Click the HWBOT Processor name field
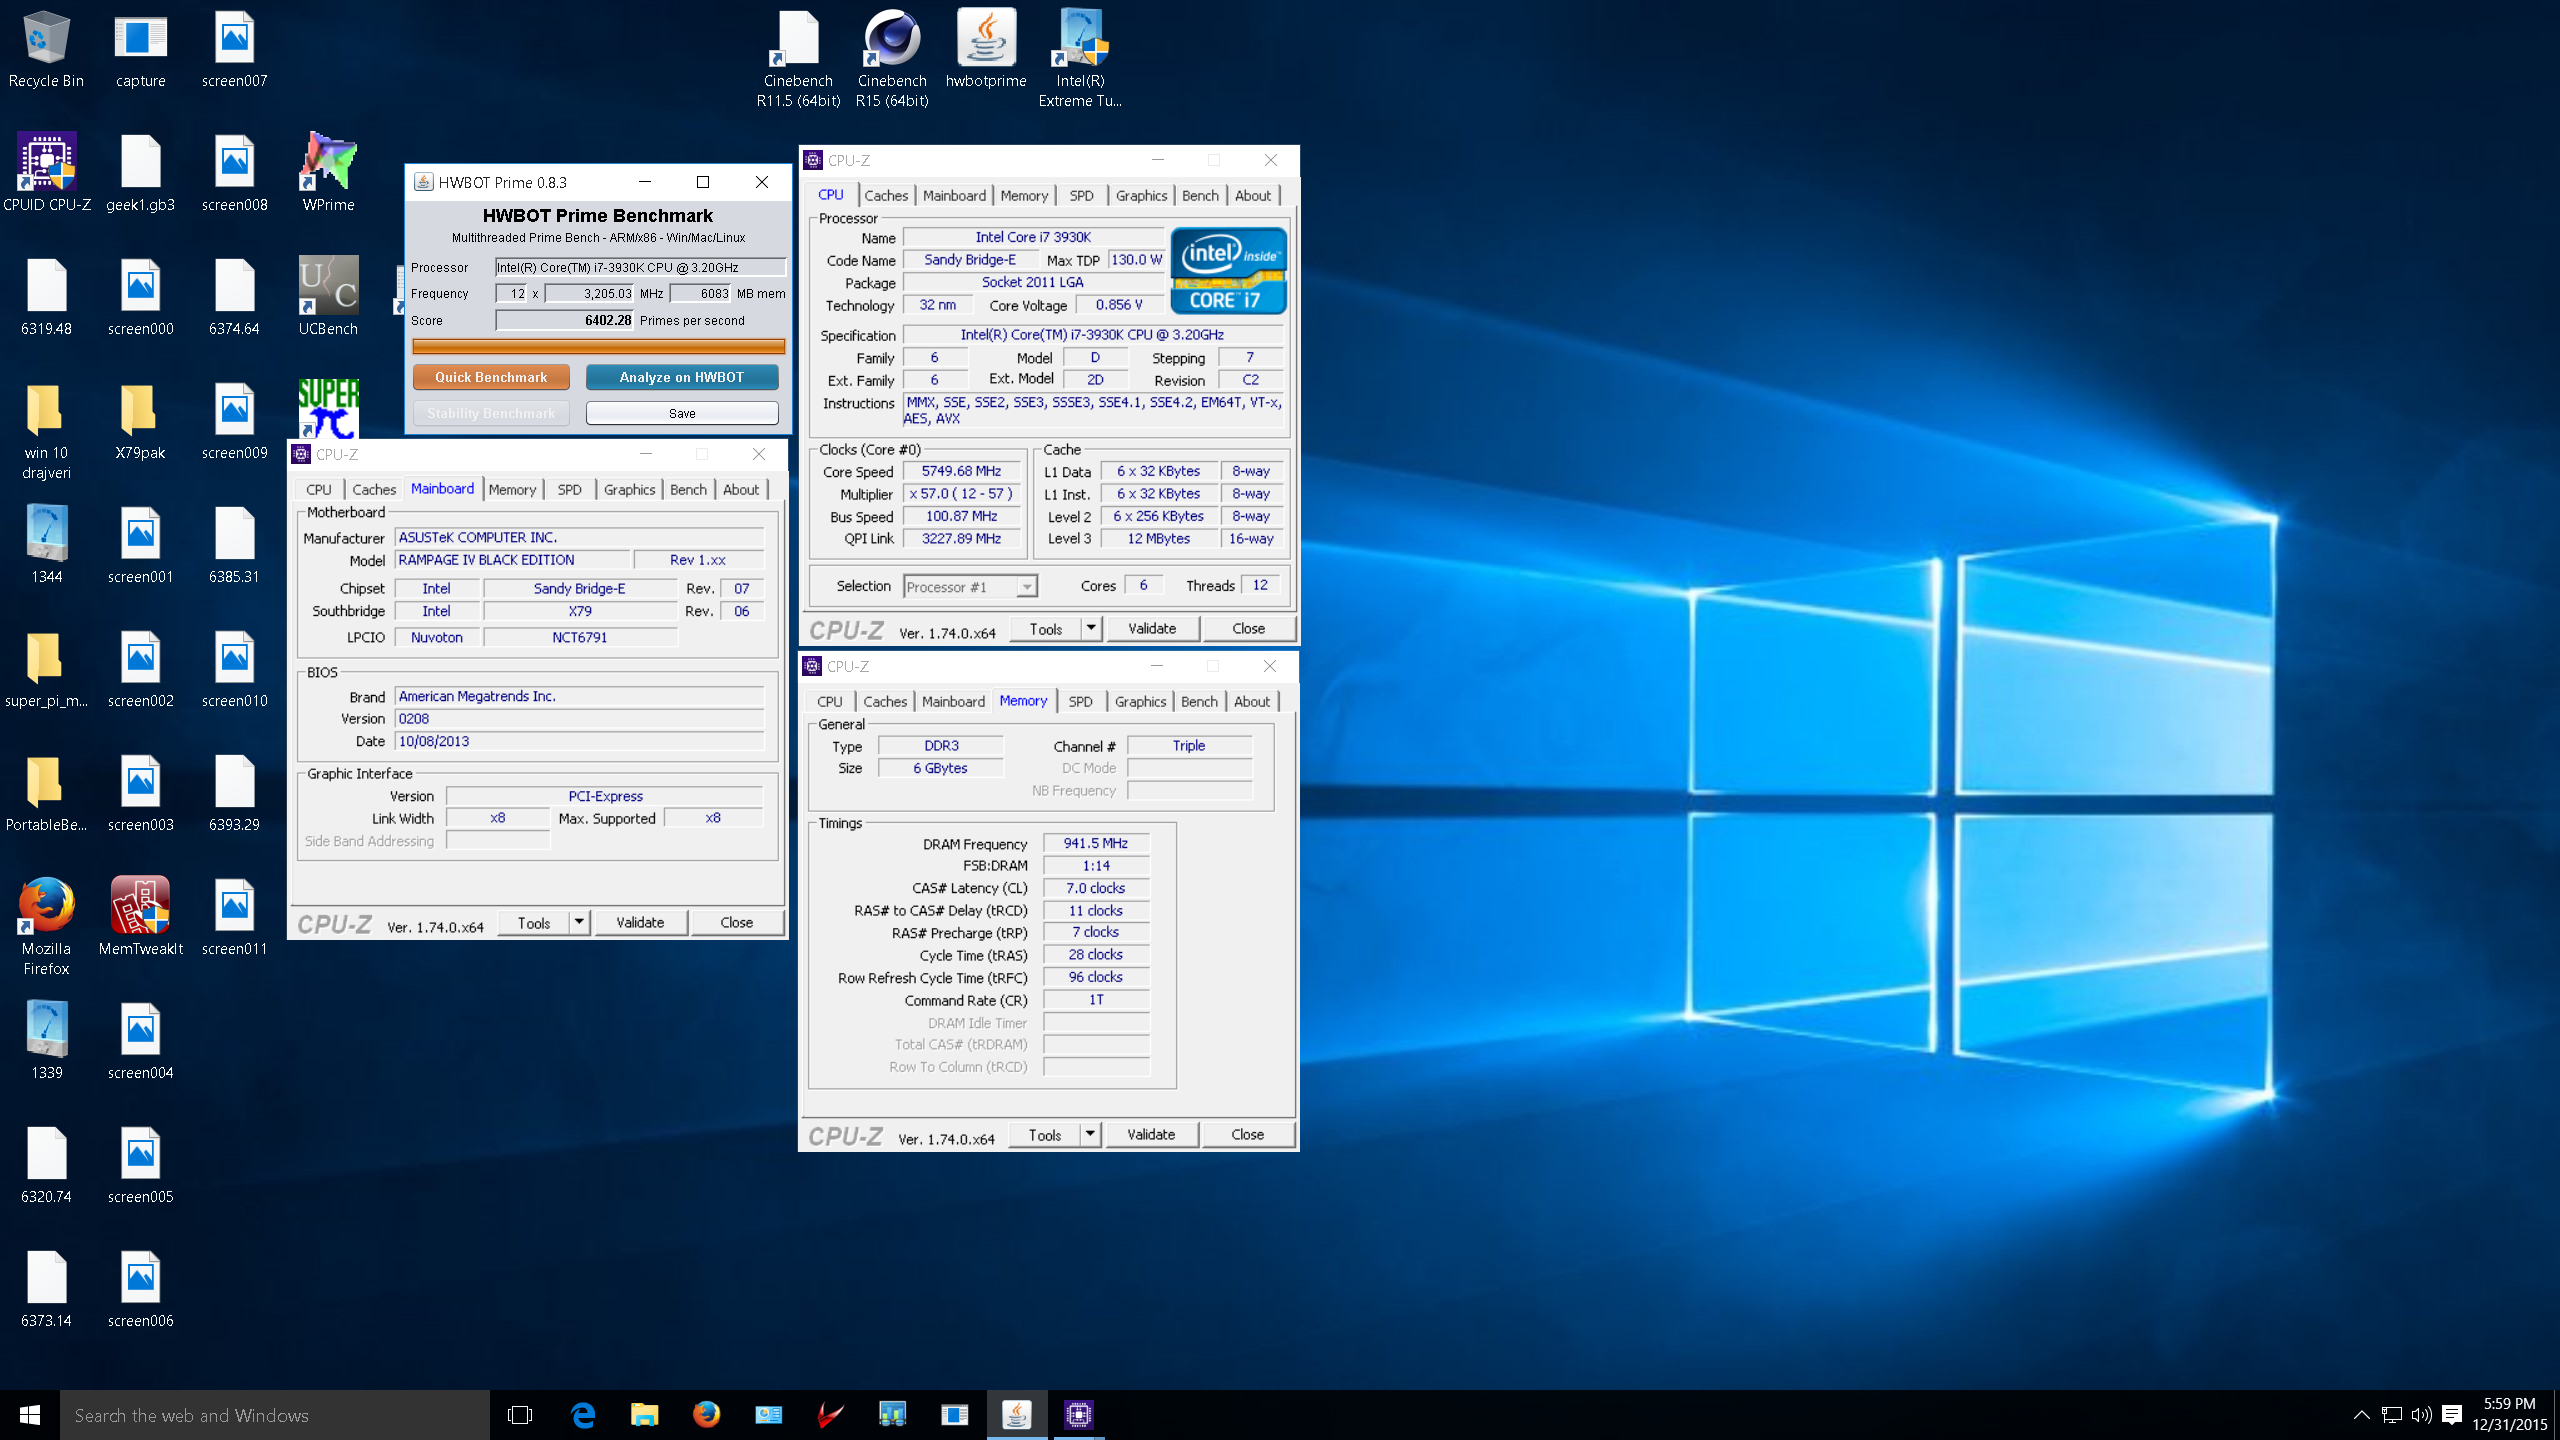This screenshot has height=1440, width=2560. point(640,267)
